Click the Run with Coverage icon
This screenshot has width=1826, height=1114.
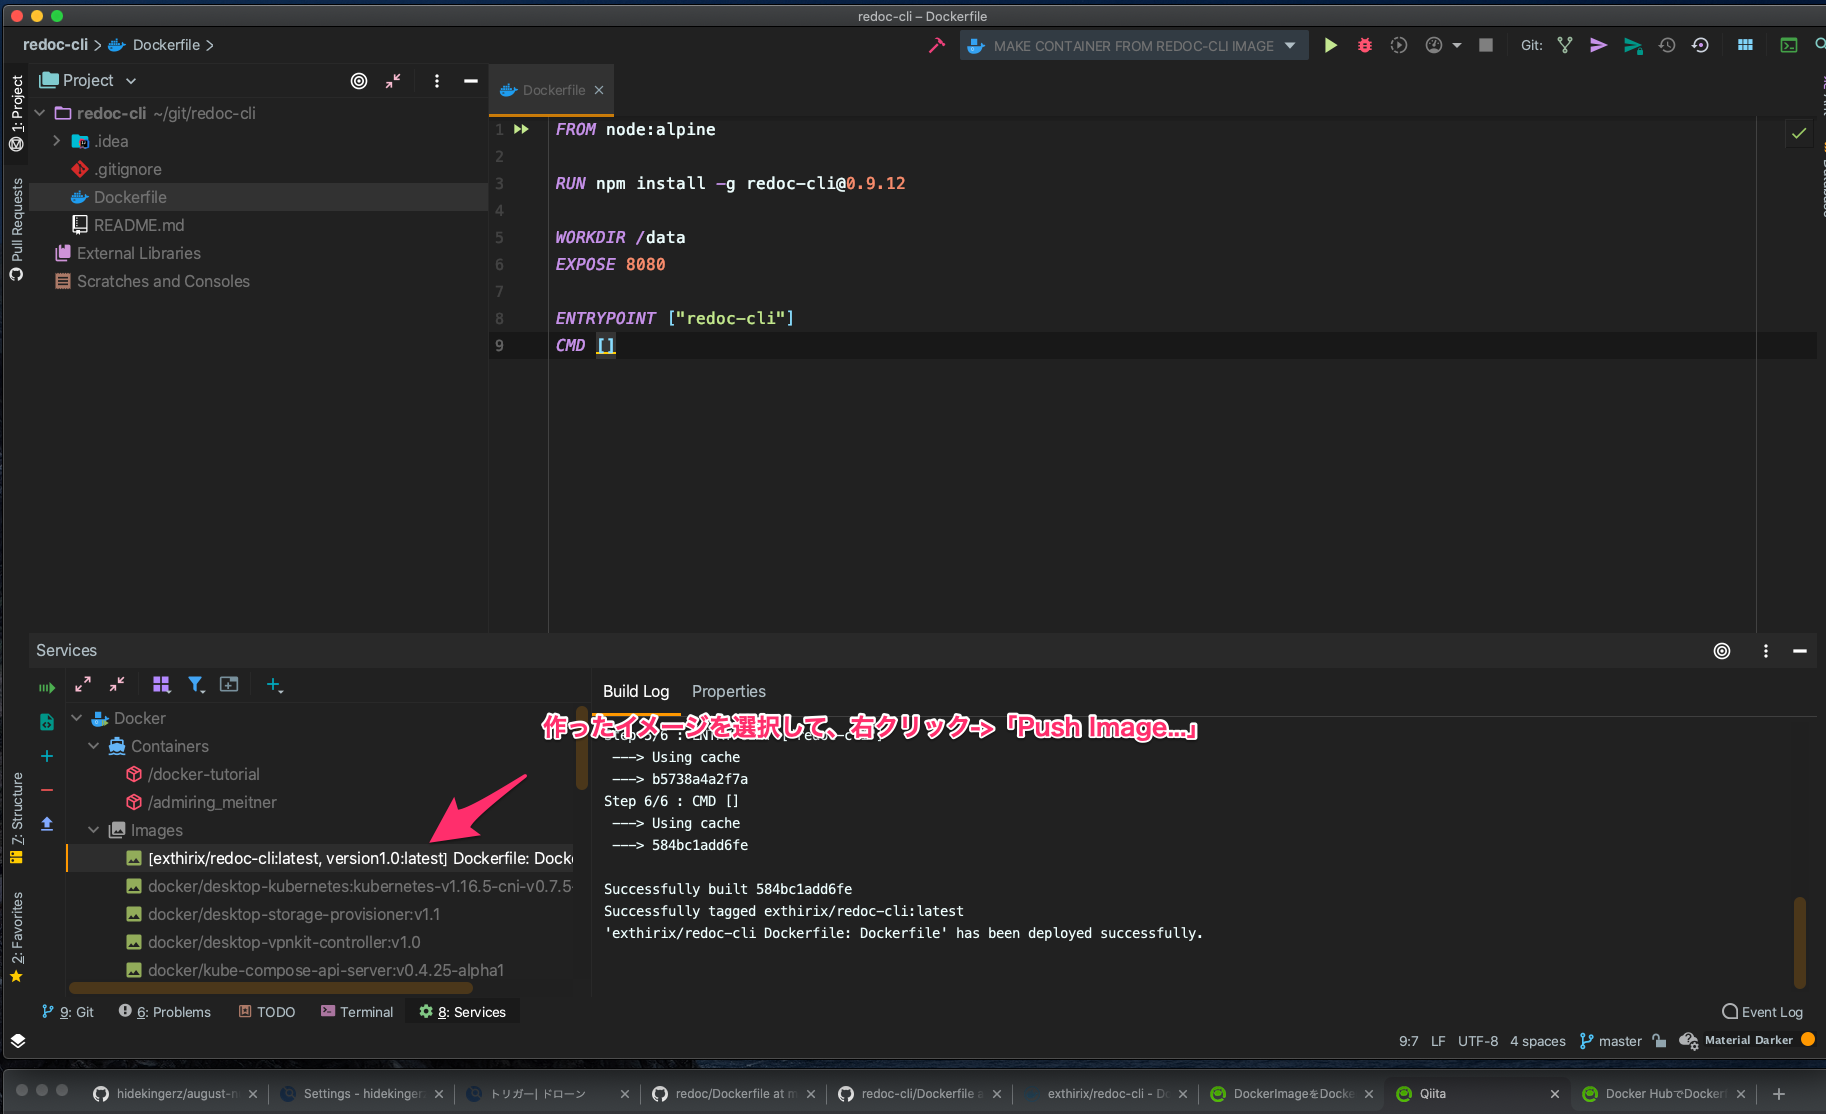tap(1399, 45)
